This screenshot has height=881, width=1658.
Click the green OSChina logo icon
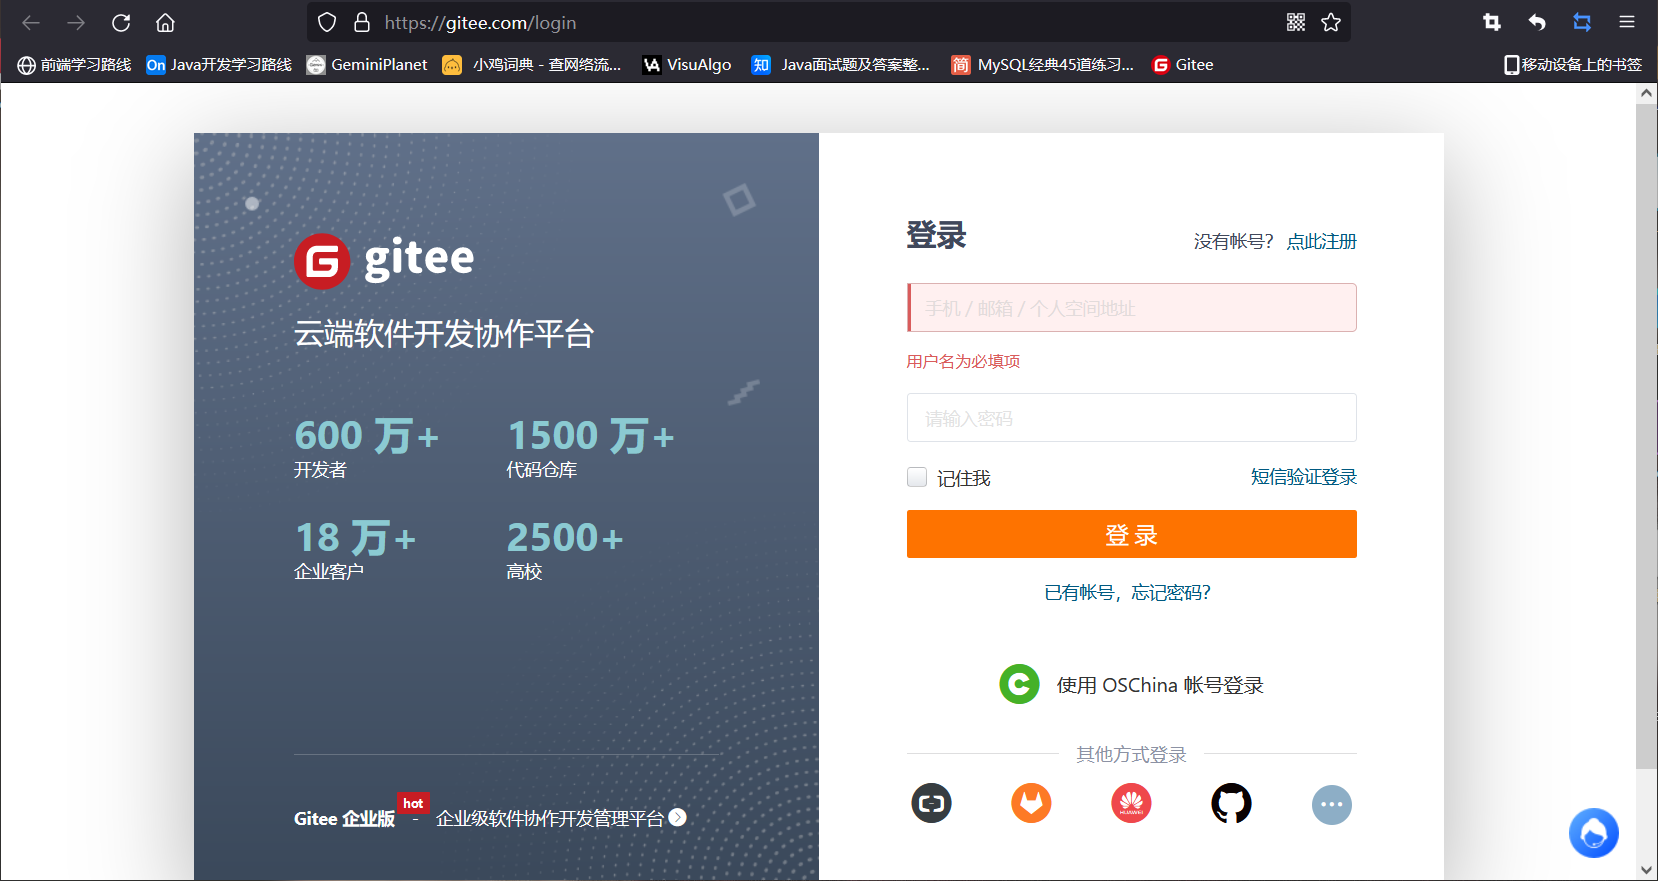[x=1019, y=684]
